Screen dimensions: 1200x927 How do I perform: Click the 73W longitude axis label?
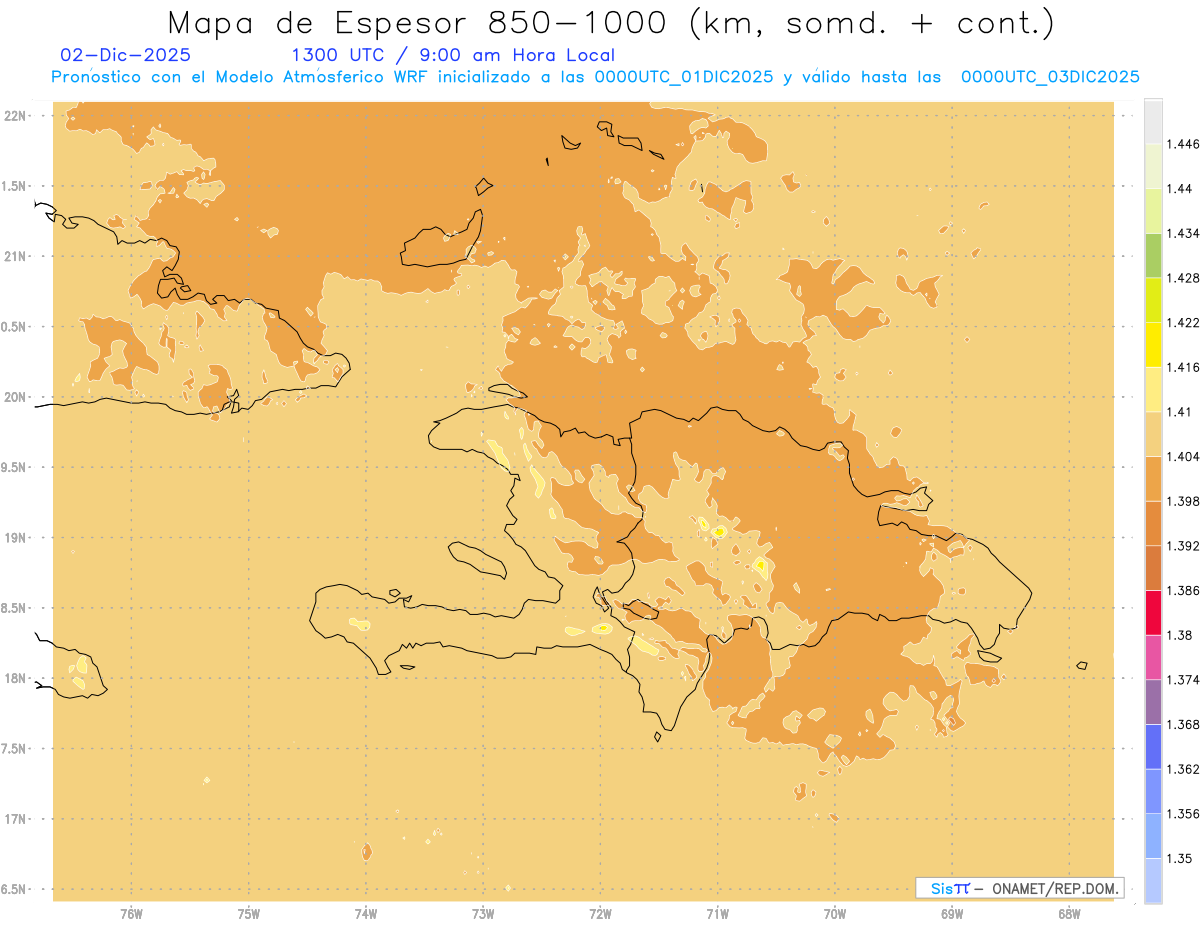(483, 913)
